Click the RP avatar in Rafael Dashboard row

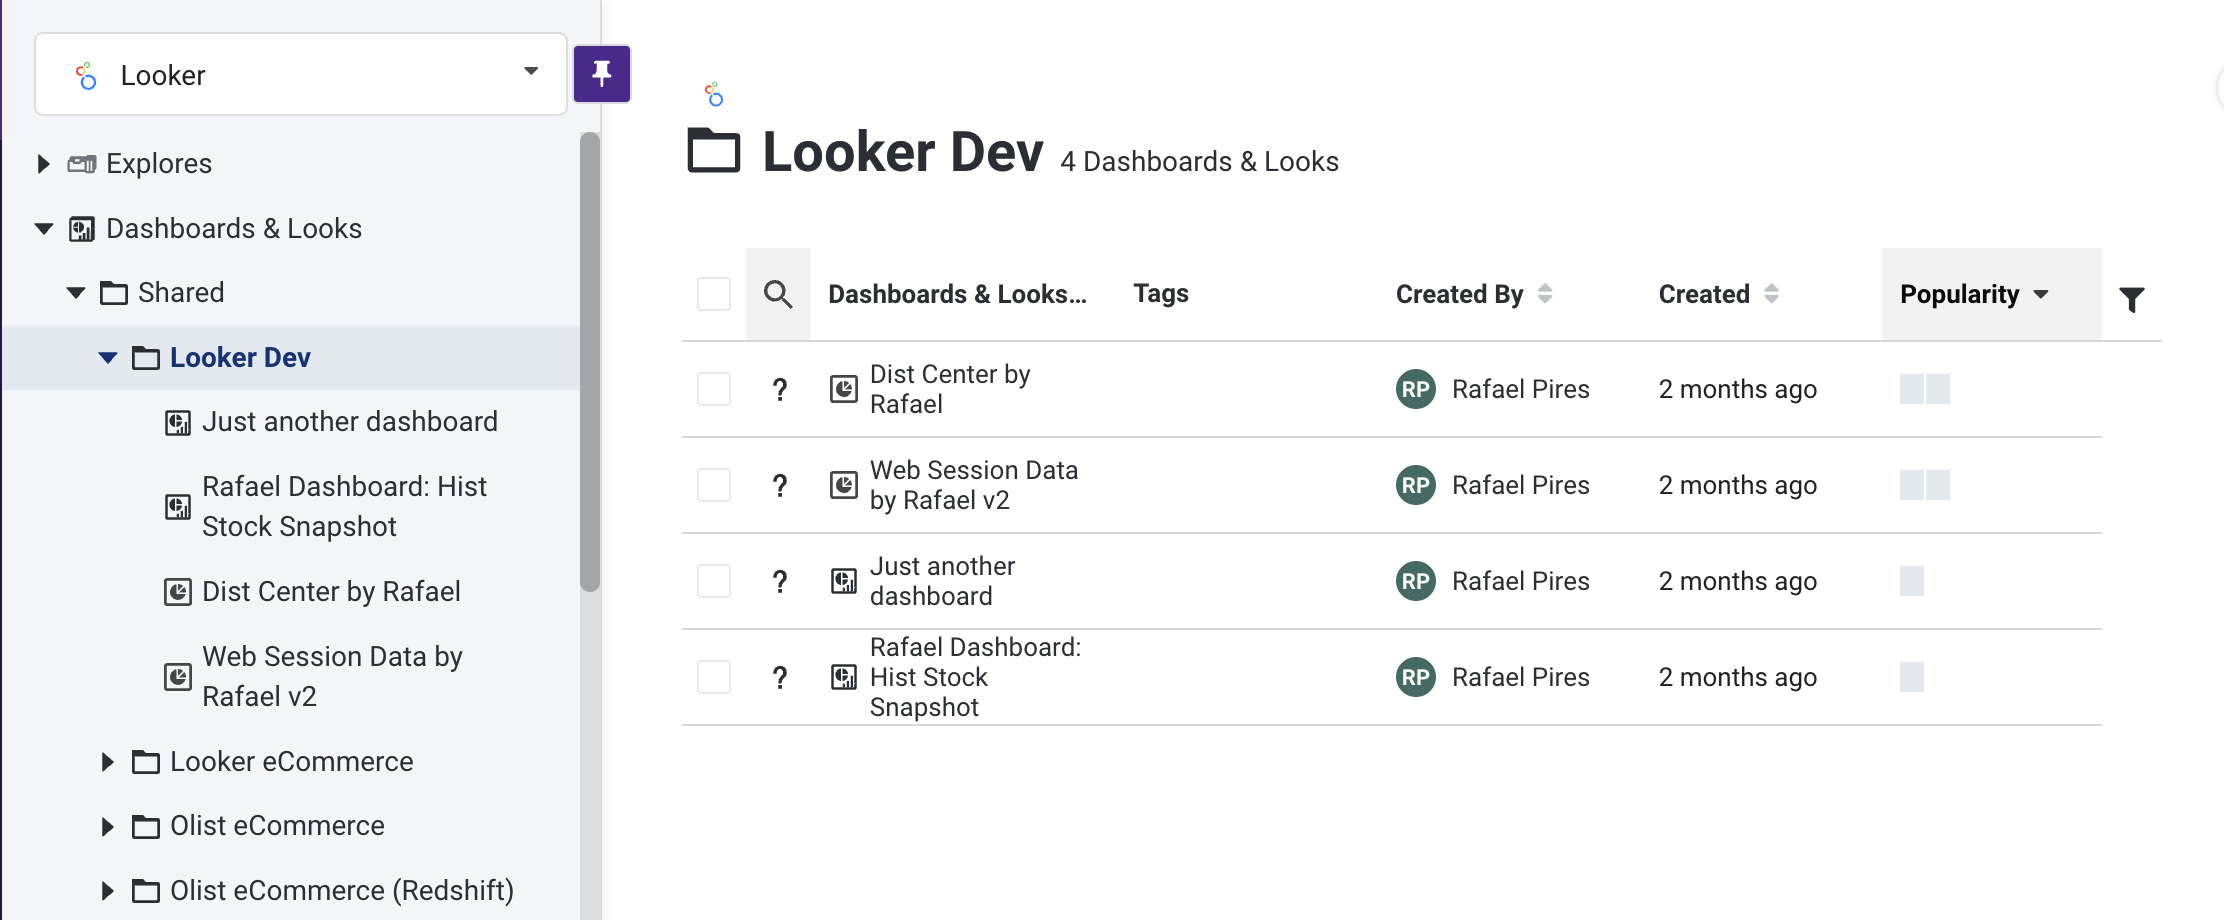coord(1415,677)
